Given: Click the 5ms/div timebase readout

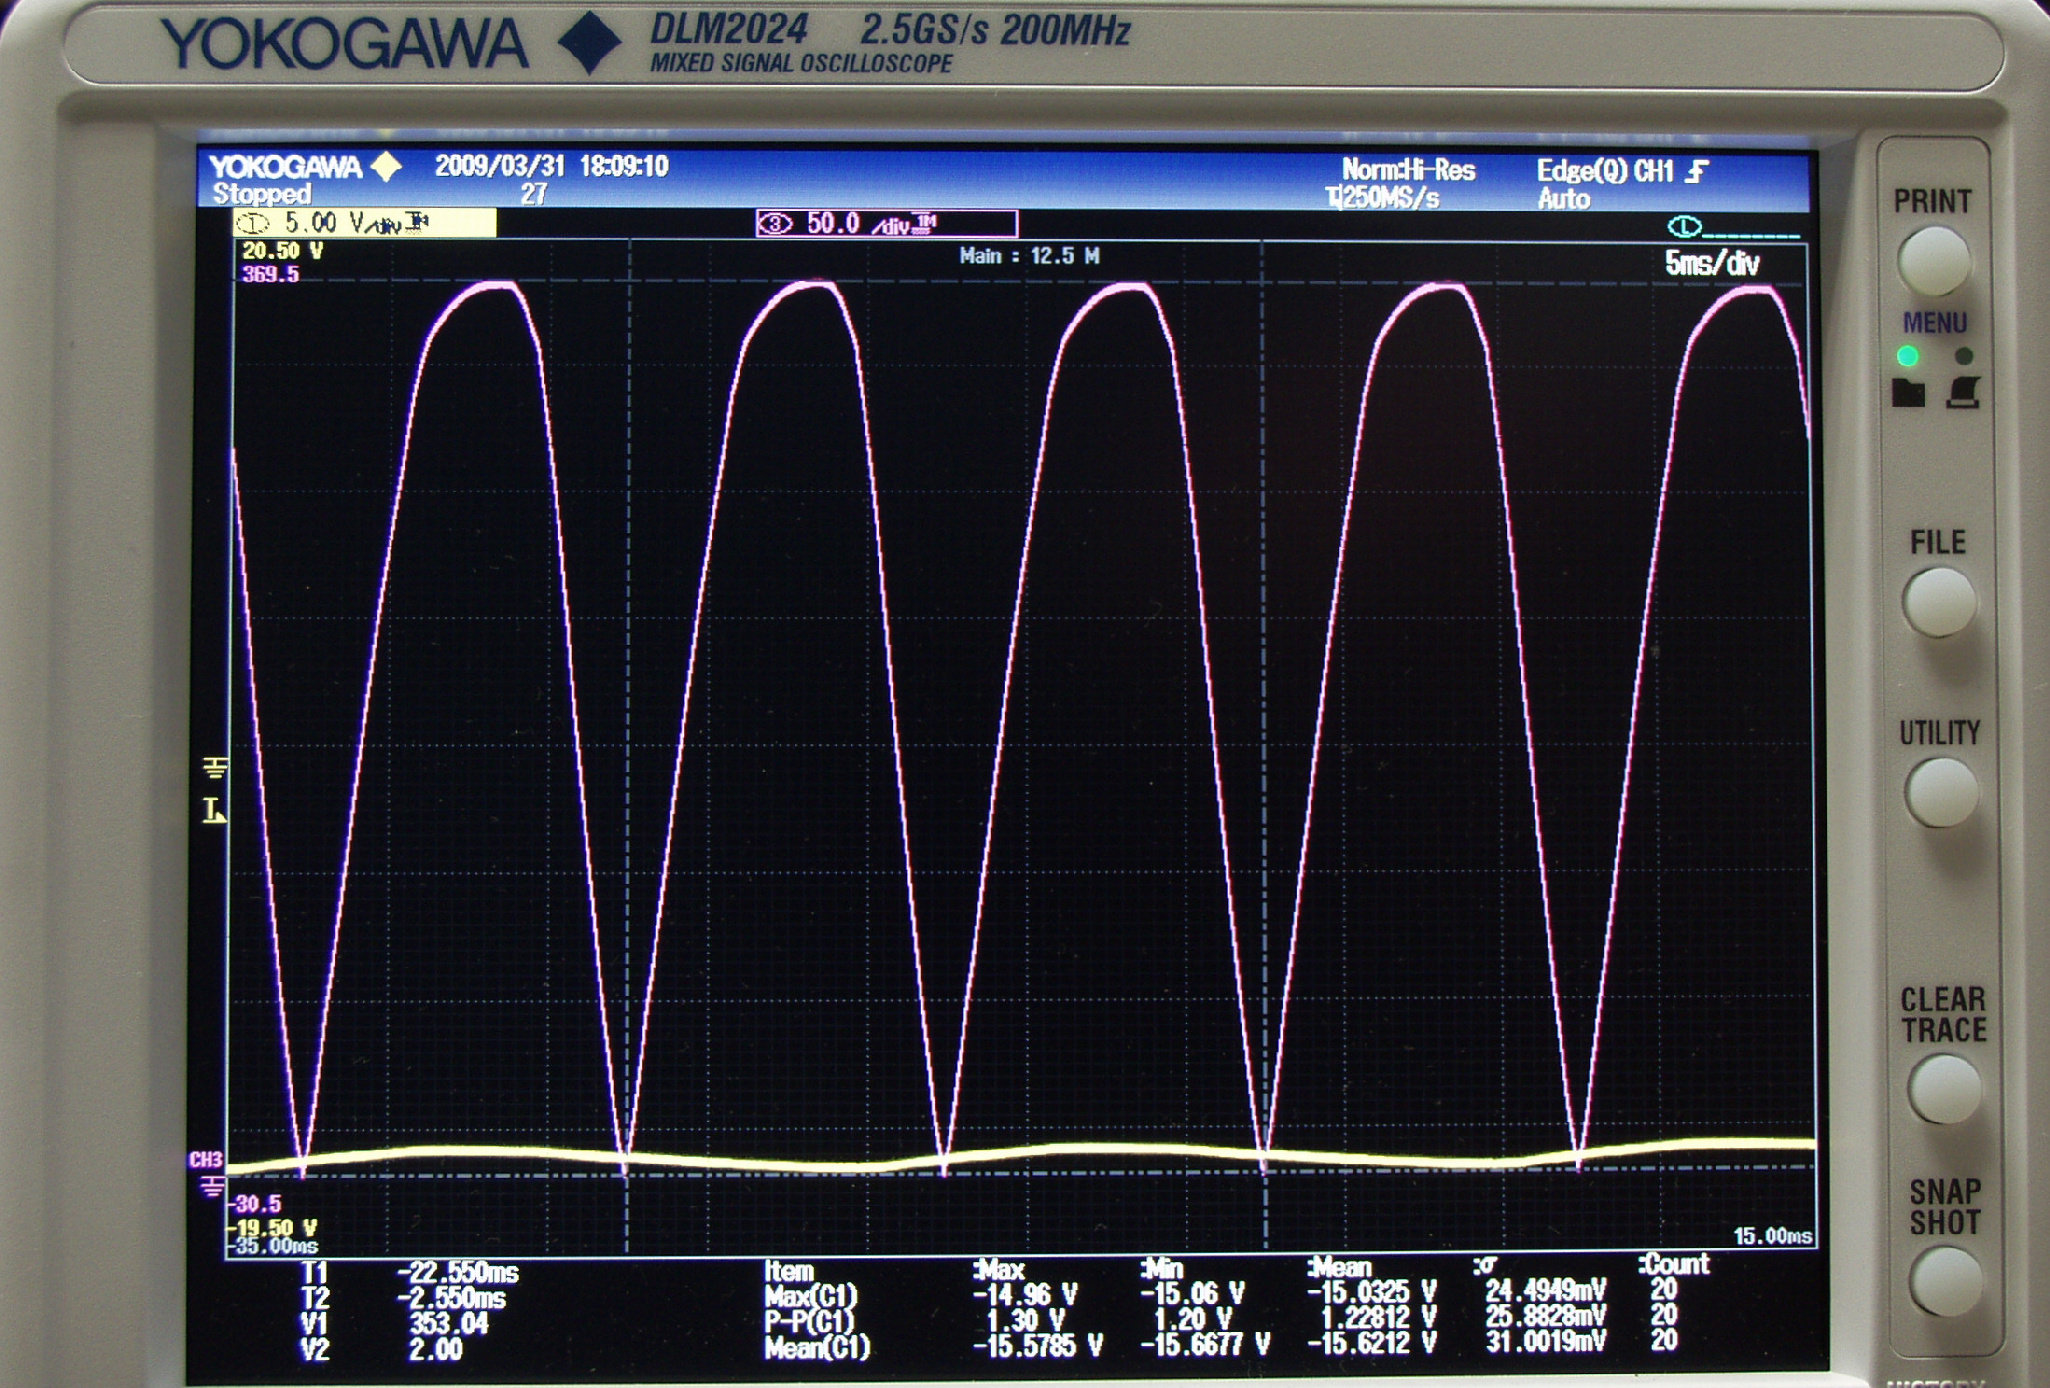Looking at the screenshot, I should tap(1711, 263).
